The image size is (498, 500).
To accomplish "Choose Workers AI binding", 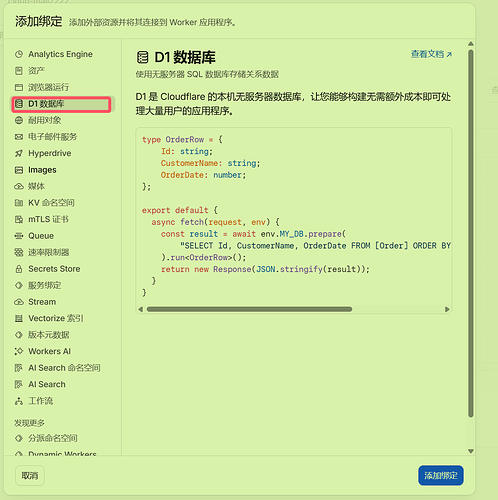I will point(63,351).
